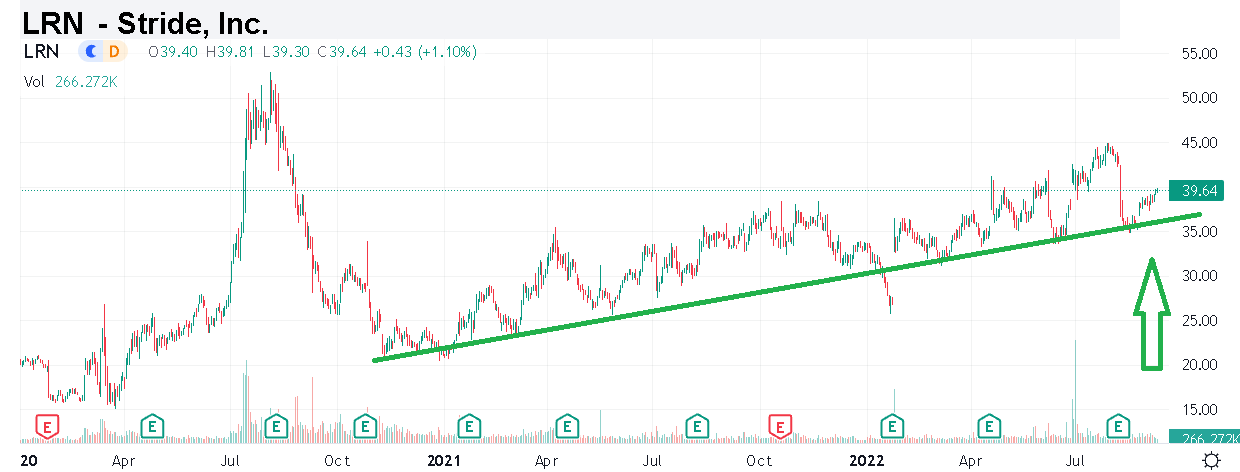Click the 2021 label on time axis

pyautogui.click(x=443, y=461)
